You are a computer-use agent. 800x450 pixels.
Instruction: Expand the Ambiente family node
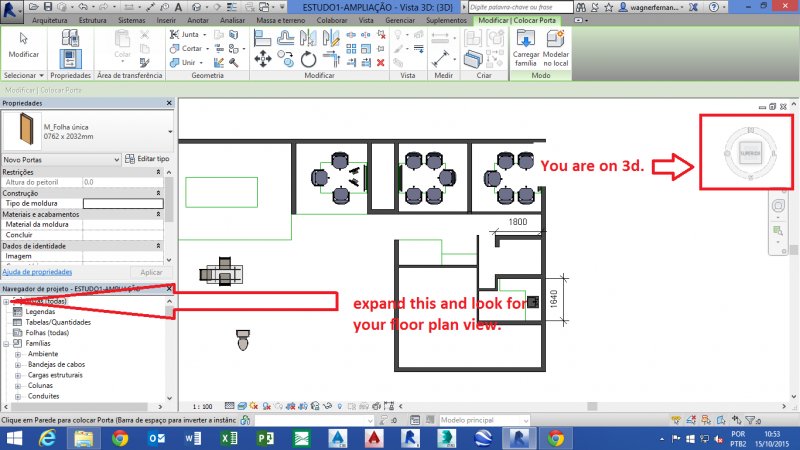18,354
